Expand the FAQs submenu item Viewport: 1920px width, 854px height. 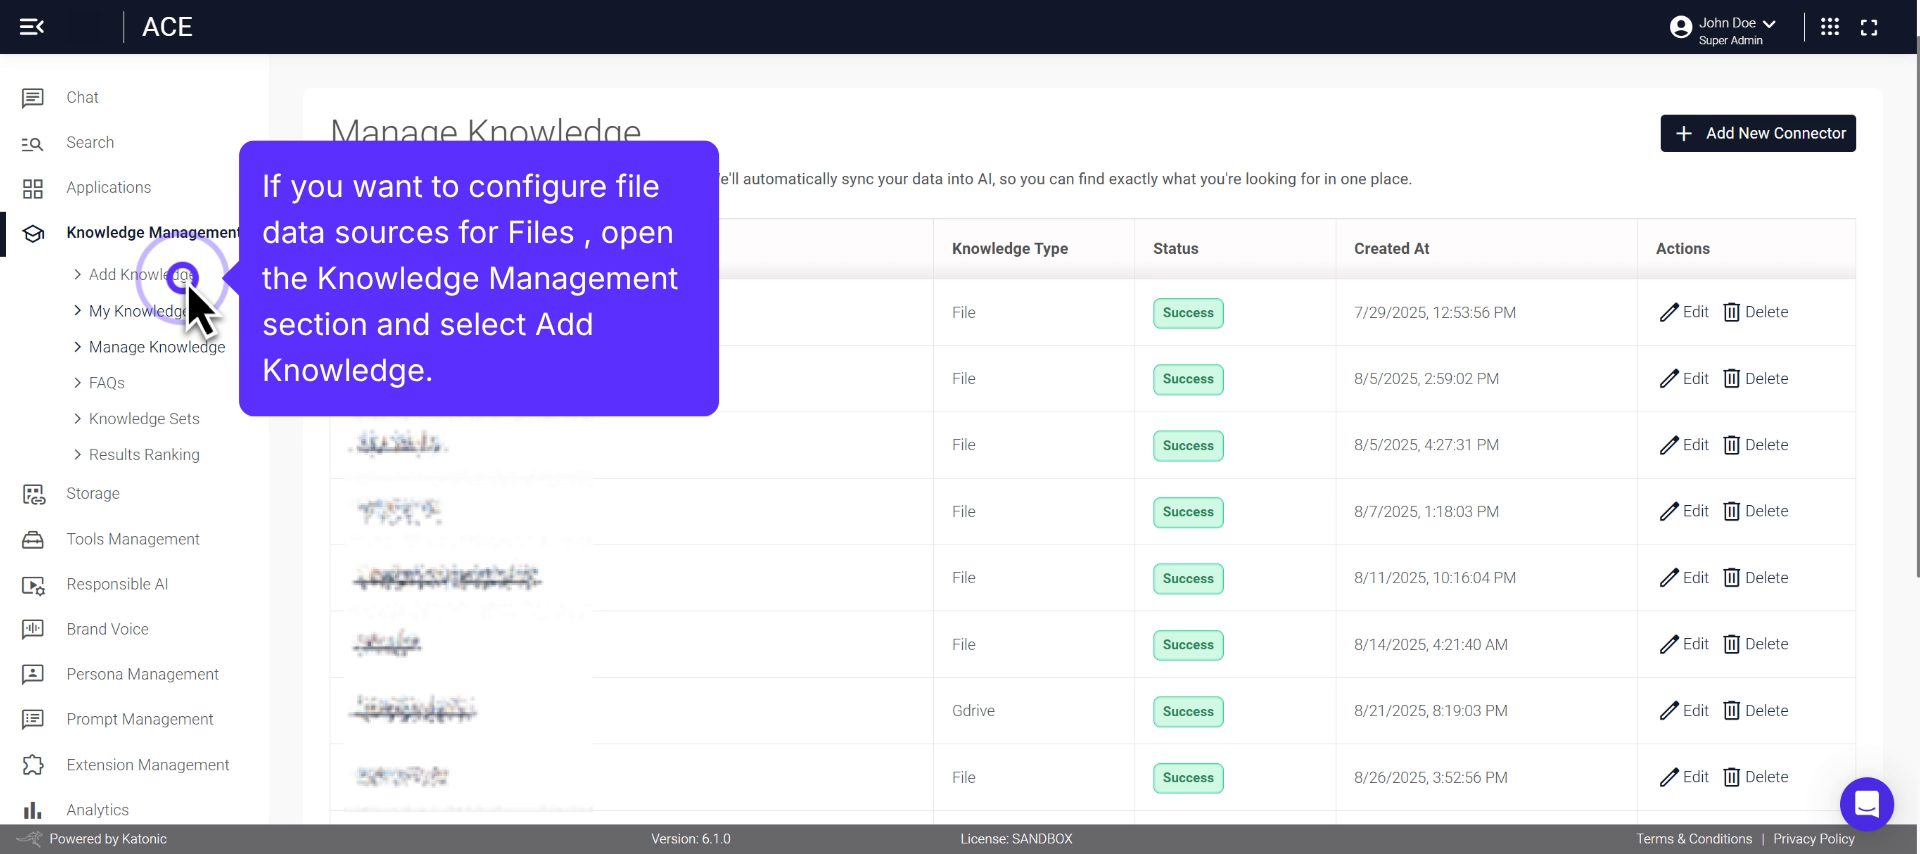pyautogui.click(x=106, y=383)
